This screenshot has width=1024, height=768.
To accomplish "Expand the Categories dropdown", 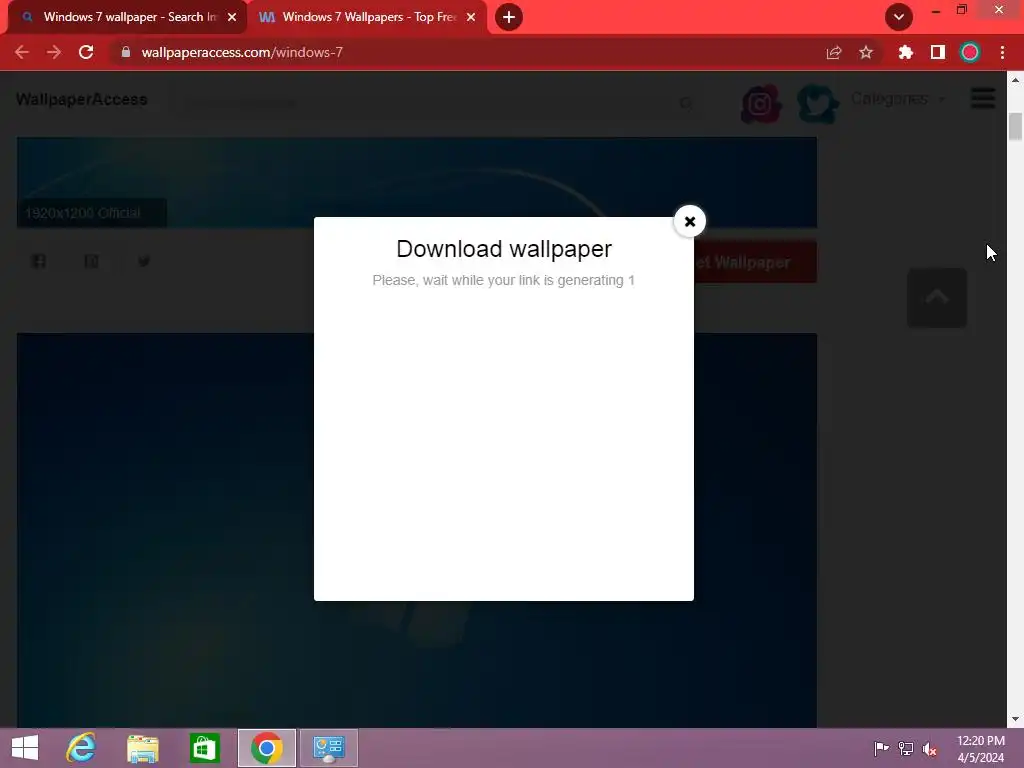I will tap(898, 99).
